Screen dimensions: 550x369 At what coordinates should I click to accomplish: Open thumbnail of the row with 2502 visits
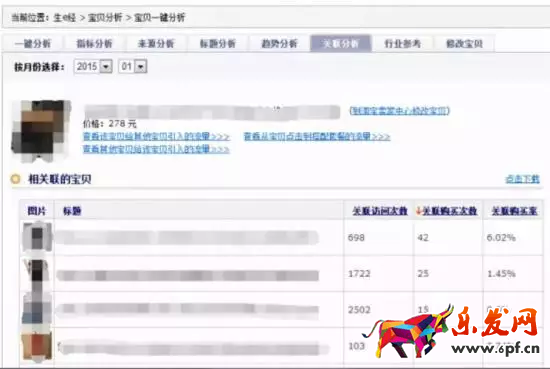38,310
